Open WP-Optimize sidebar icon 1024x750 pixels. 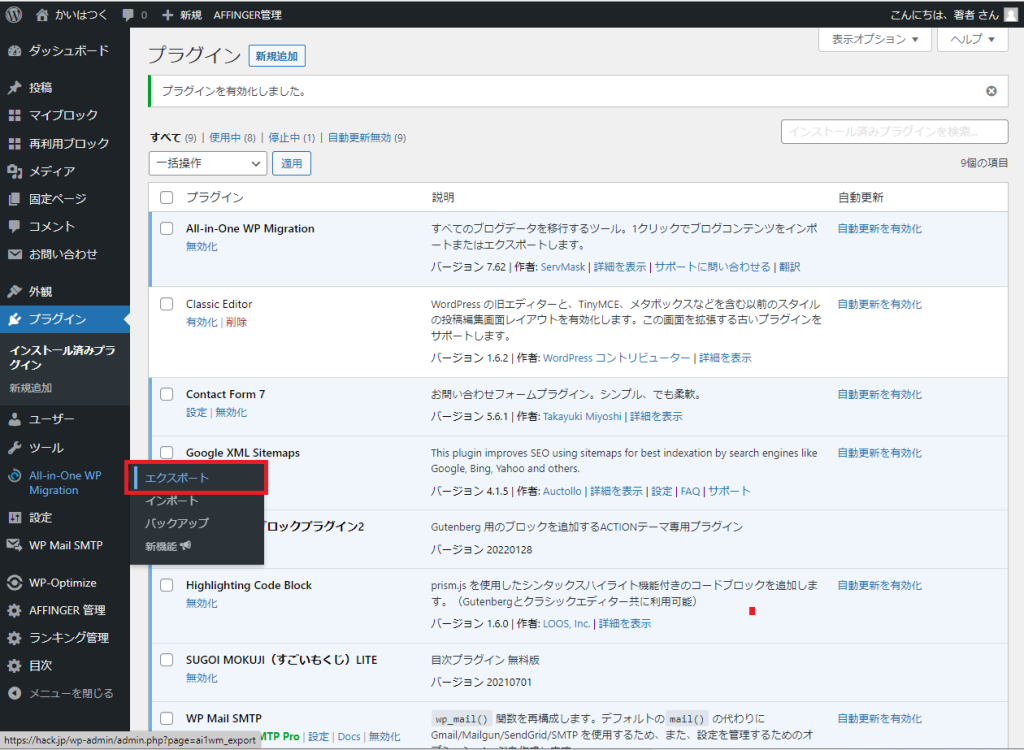tap(14, 582)
